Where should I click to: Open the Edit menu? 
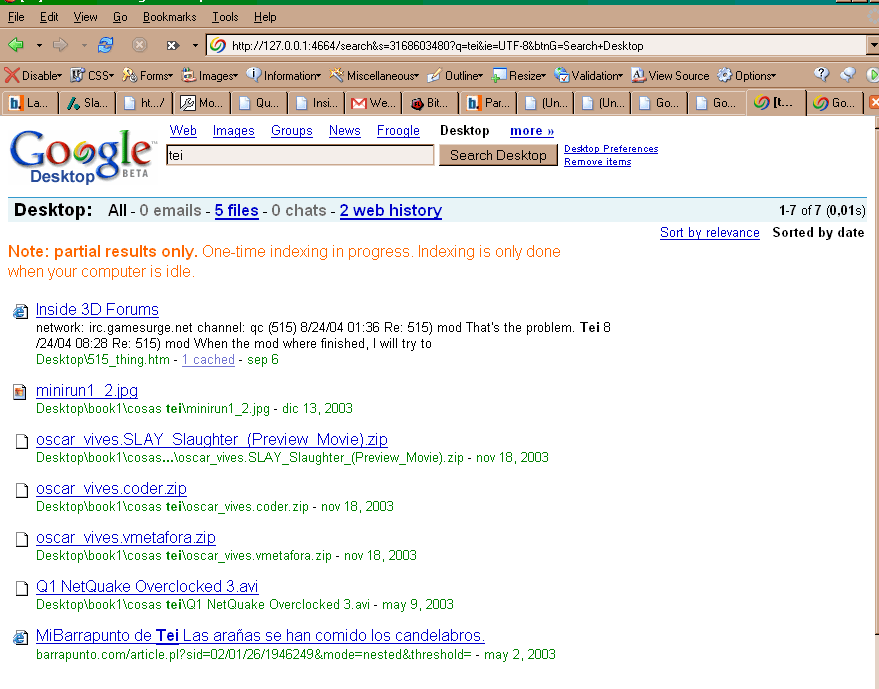pos(49,17)
